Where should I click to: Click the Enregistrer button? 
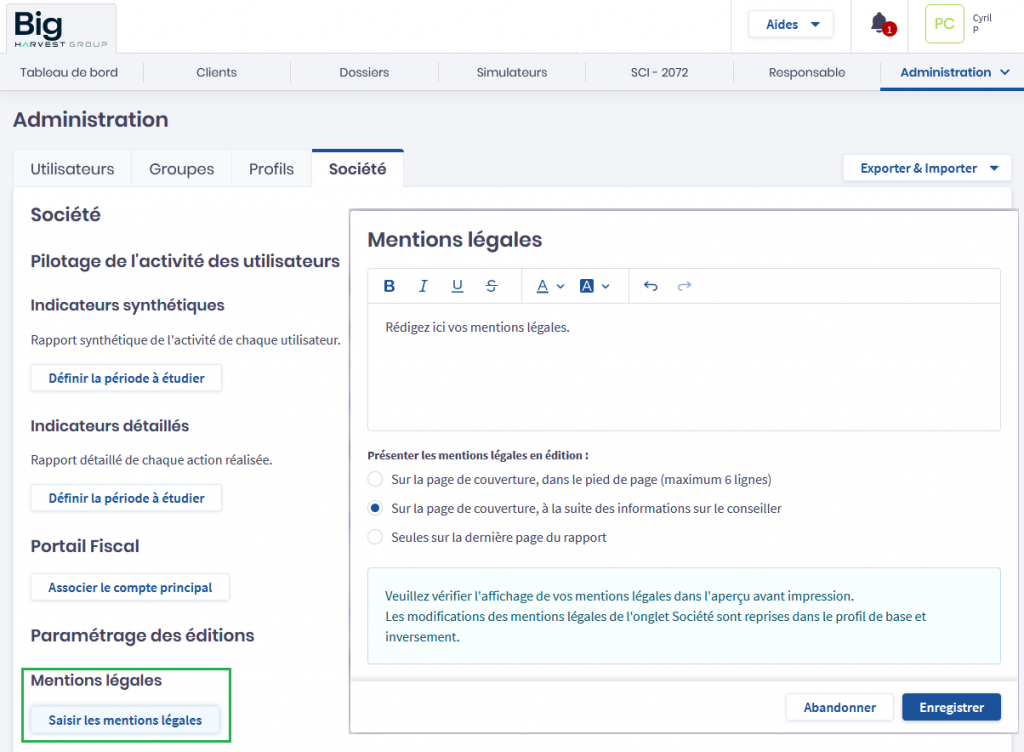click(x=950, y=707)
